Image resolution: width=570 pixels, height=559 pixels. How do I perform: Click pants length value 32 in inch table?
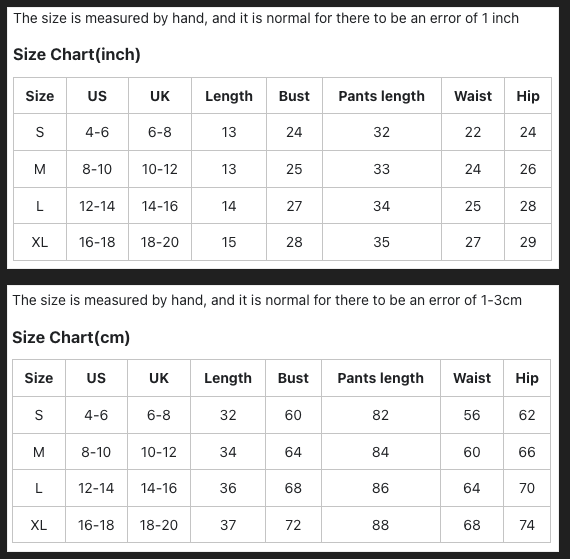coord(382,132)
